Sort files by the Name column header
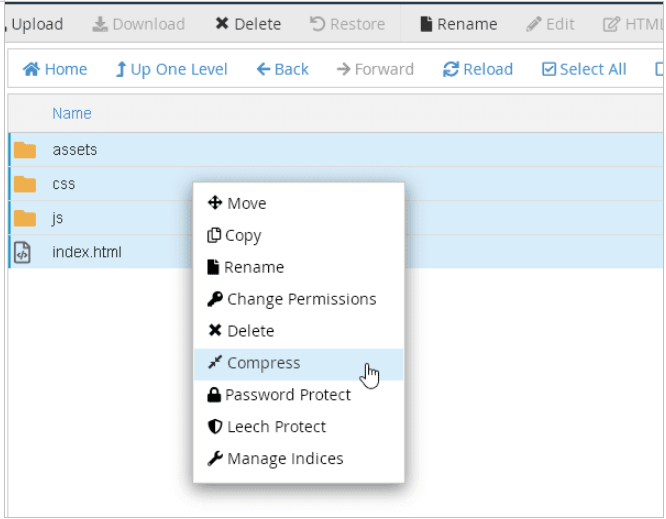The width and height of the screenshot is (666, 519). click(72, 113)
